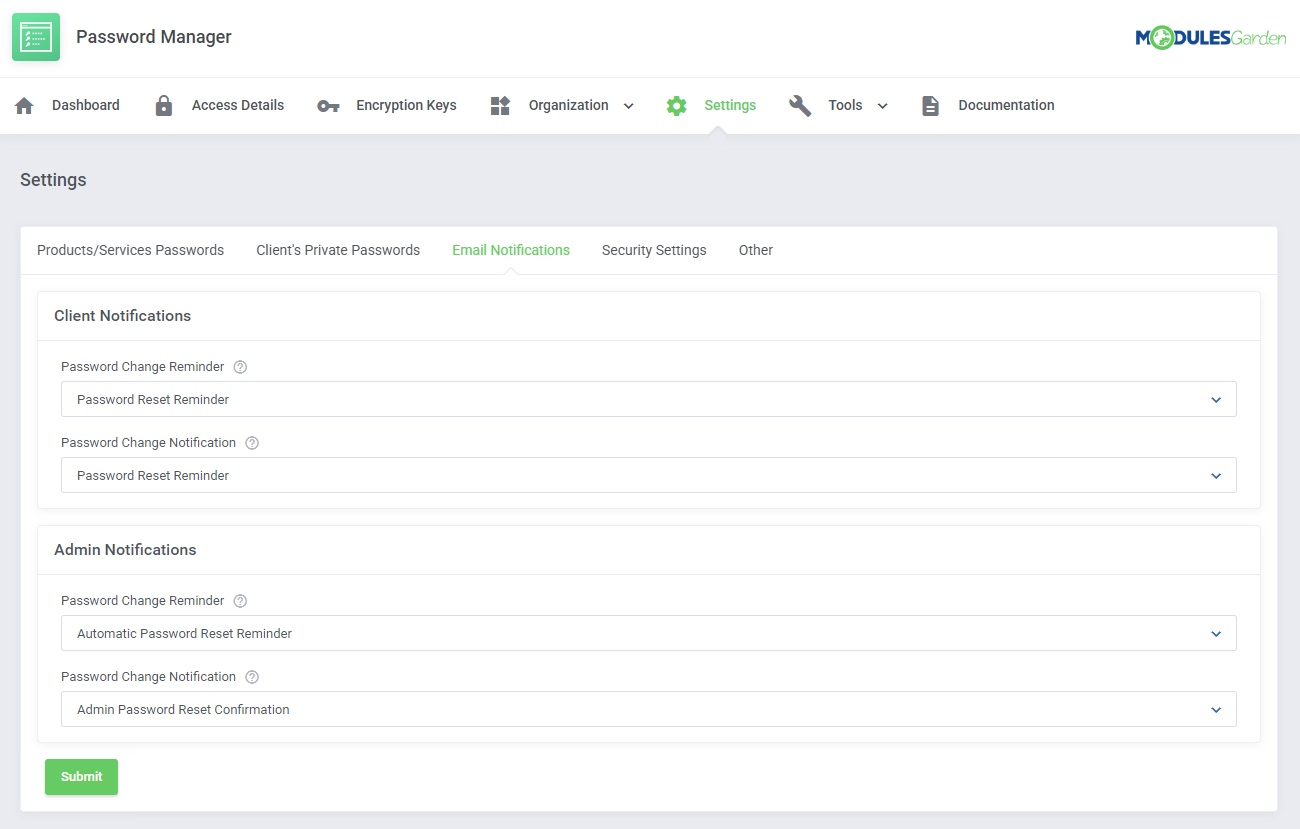Click the ModulesGarden logo

1210,38
